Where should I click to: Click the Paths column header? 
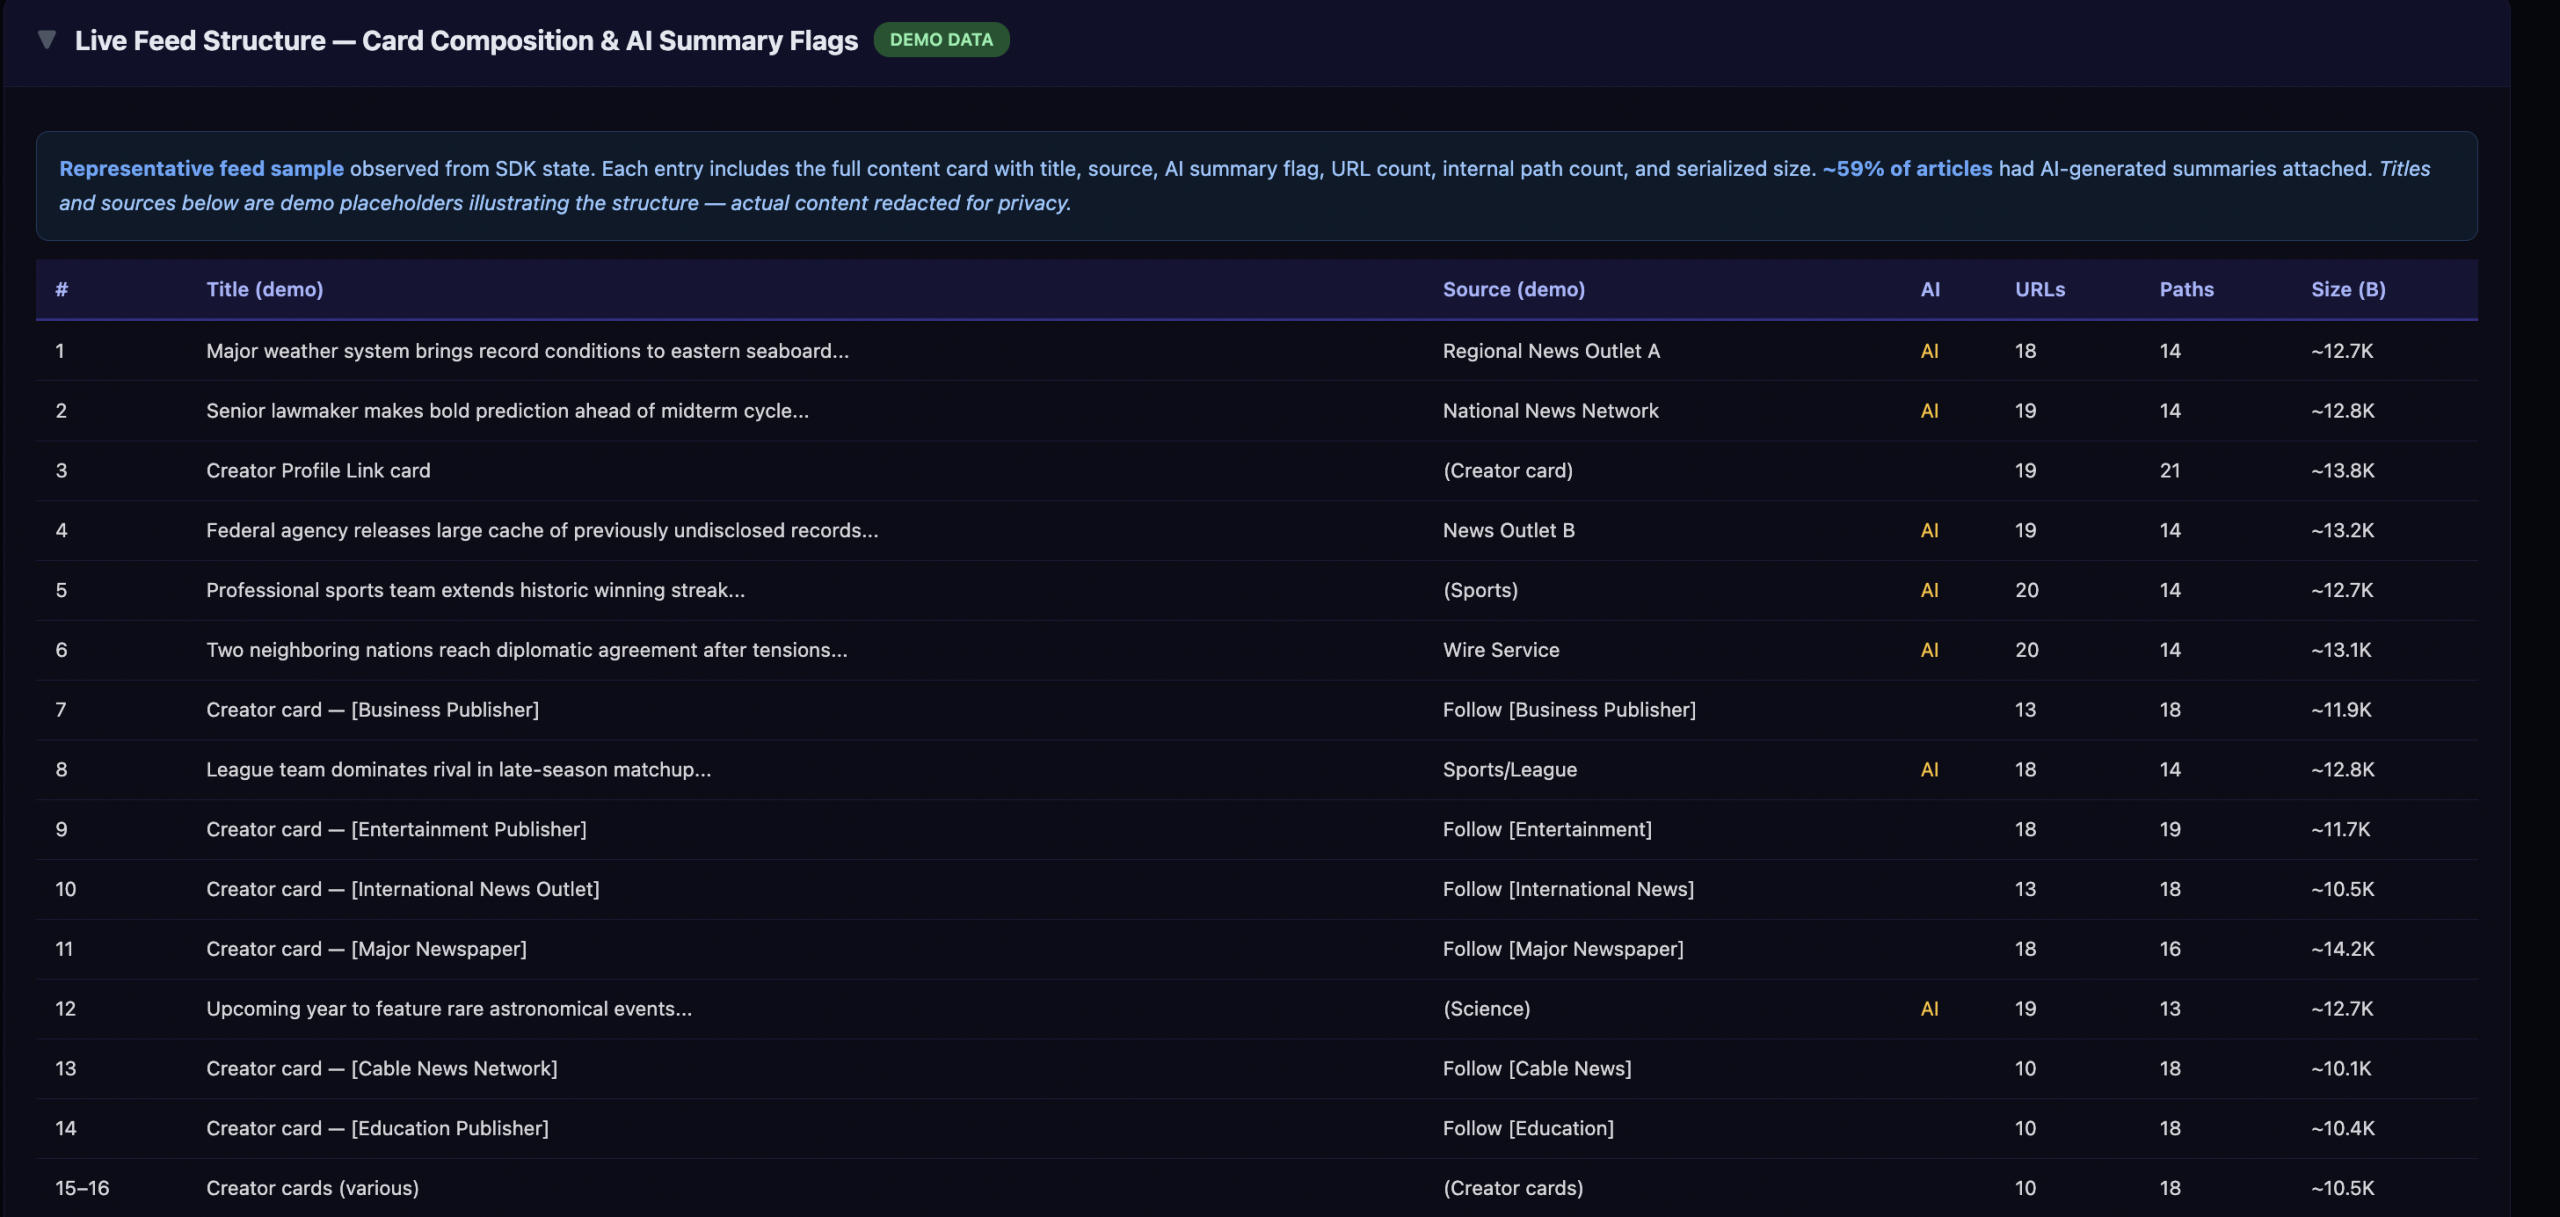(x=2186, y=289)
